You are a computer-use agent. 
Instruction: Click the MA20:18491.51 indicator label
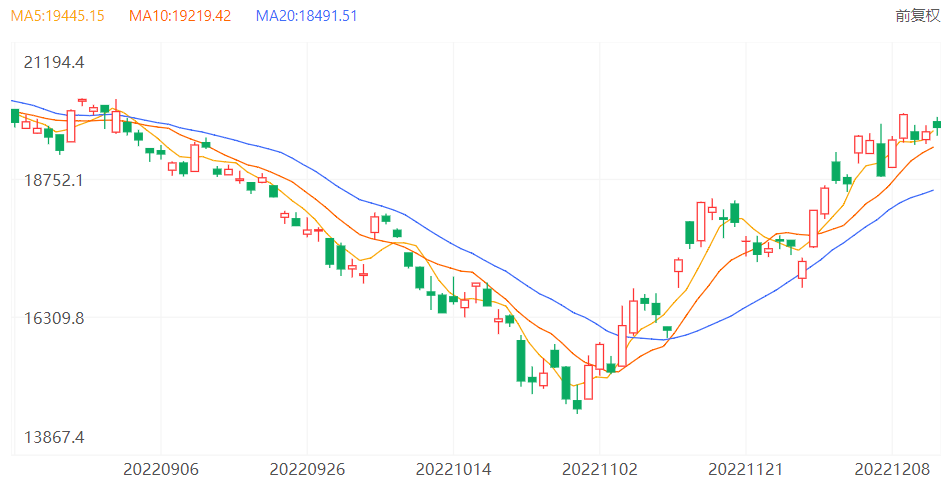[x=306, y=16]
